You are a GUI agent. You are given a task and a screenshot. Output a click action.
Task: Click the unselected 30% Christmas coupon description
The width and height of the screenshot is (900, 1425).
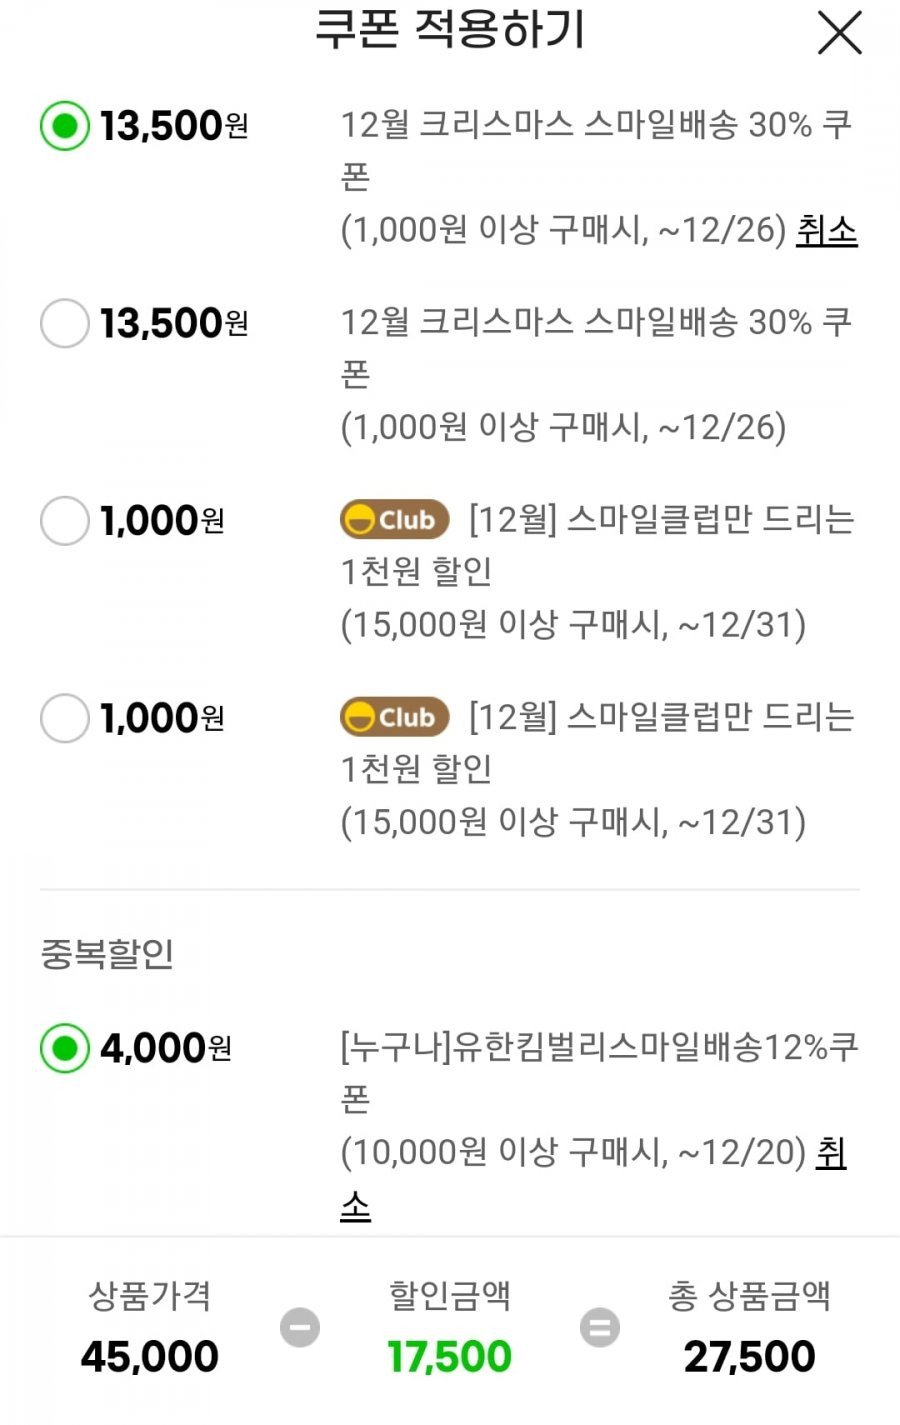(597, 374)
